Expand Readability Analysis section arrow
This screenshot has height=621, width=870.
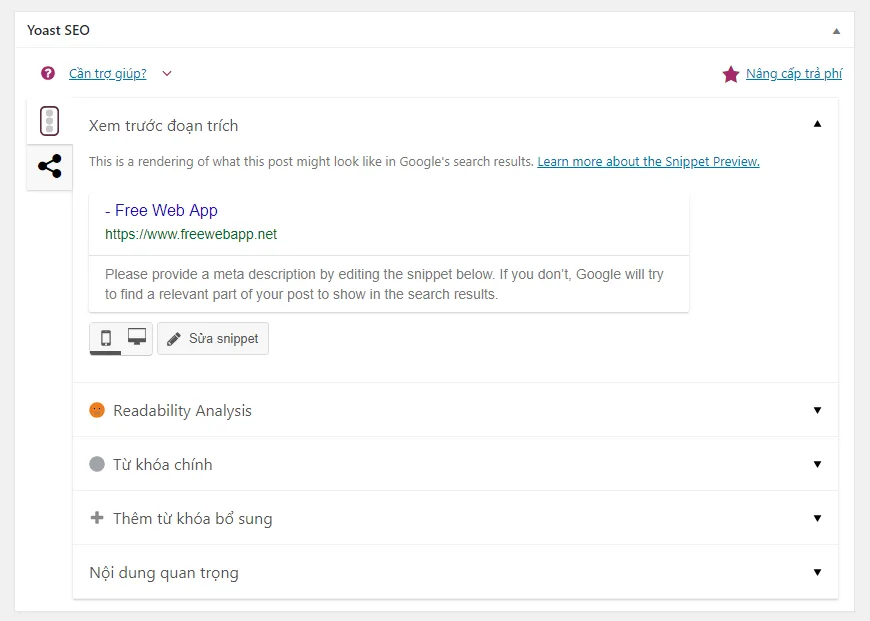click(x=817, y=410)
